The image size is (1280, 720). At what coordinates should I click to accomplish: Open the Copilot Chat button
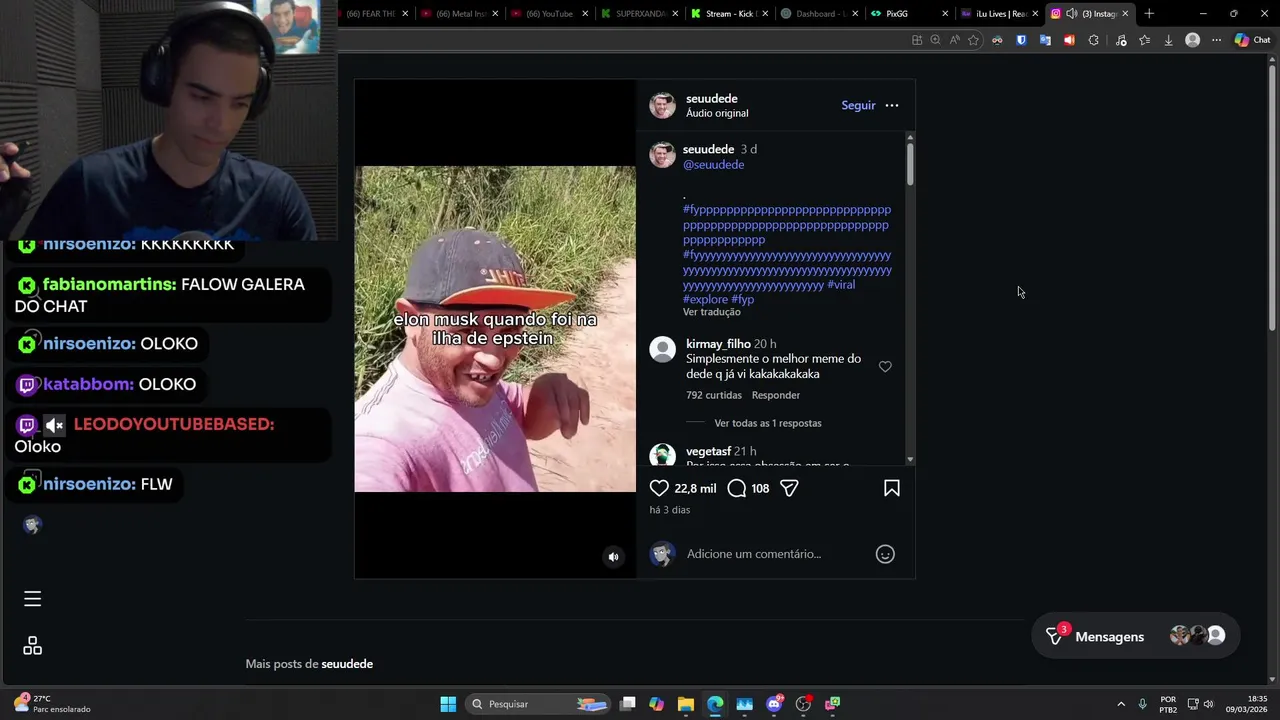click(1252, 40)
